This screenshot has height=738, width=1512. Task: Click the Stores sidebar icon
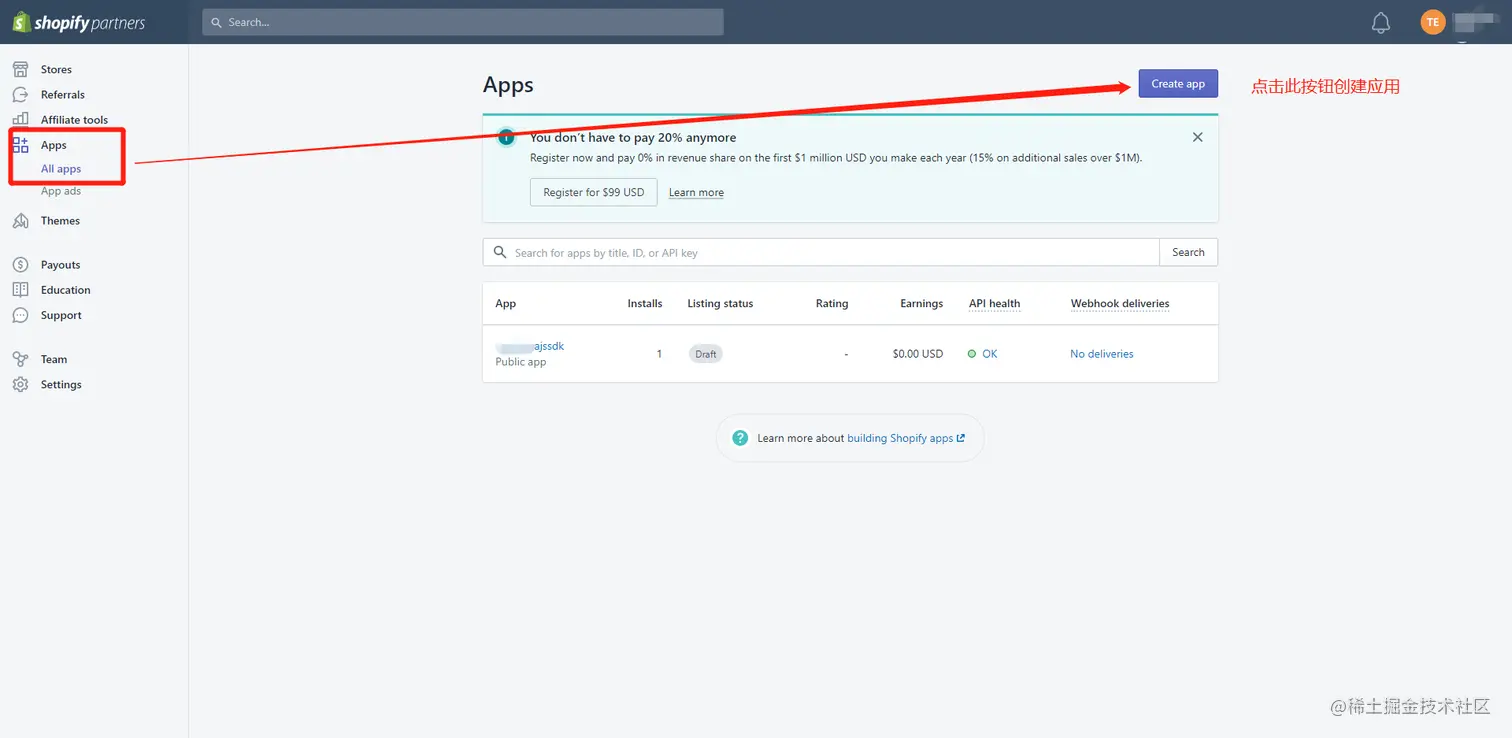[20, 69]
